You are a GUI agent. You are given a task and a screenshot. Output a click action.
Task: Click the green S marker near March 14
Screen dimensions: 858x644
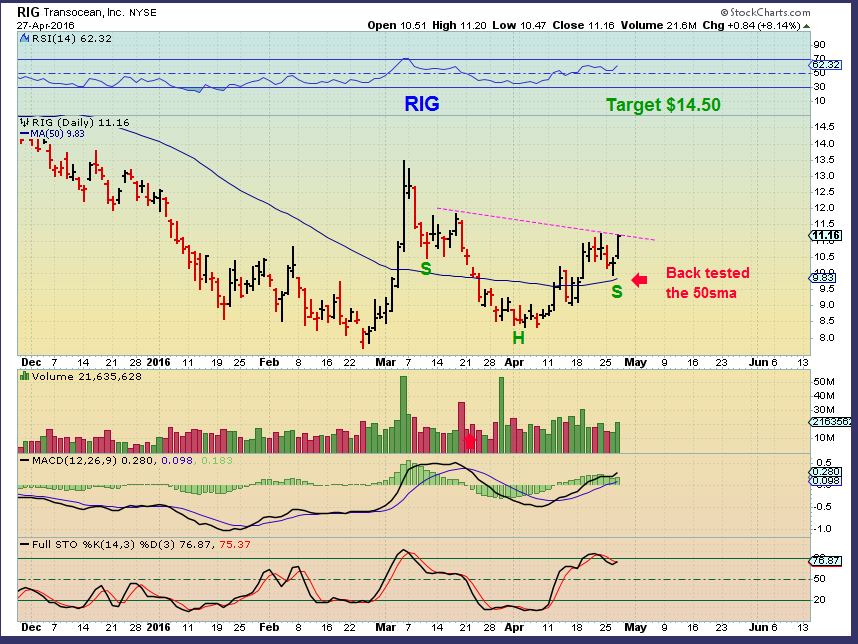[x=426, y=269]
